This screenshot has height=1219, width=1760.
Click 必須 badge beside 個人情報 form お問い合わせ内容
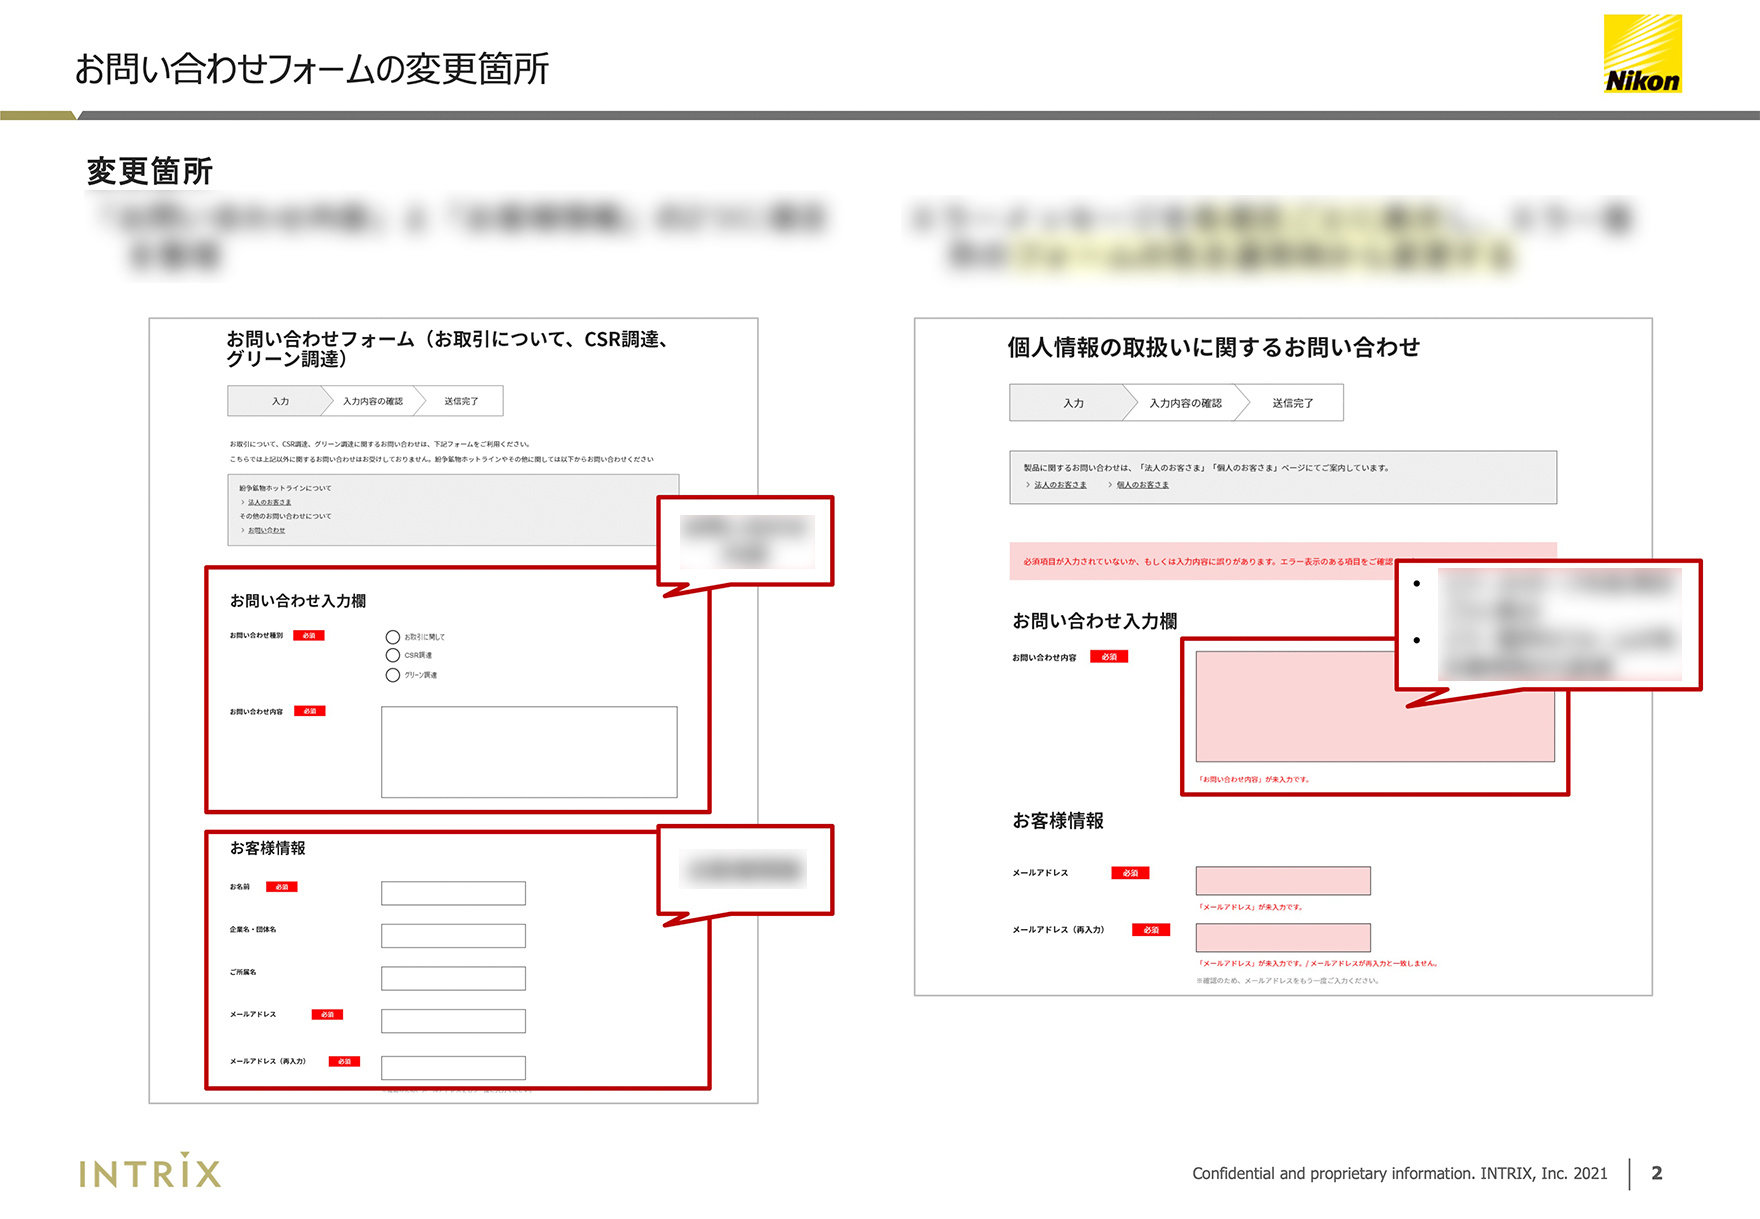1109,657
